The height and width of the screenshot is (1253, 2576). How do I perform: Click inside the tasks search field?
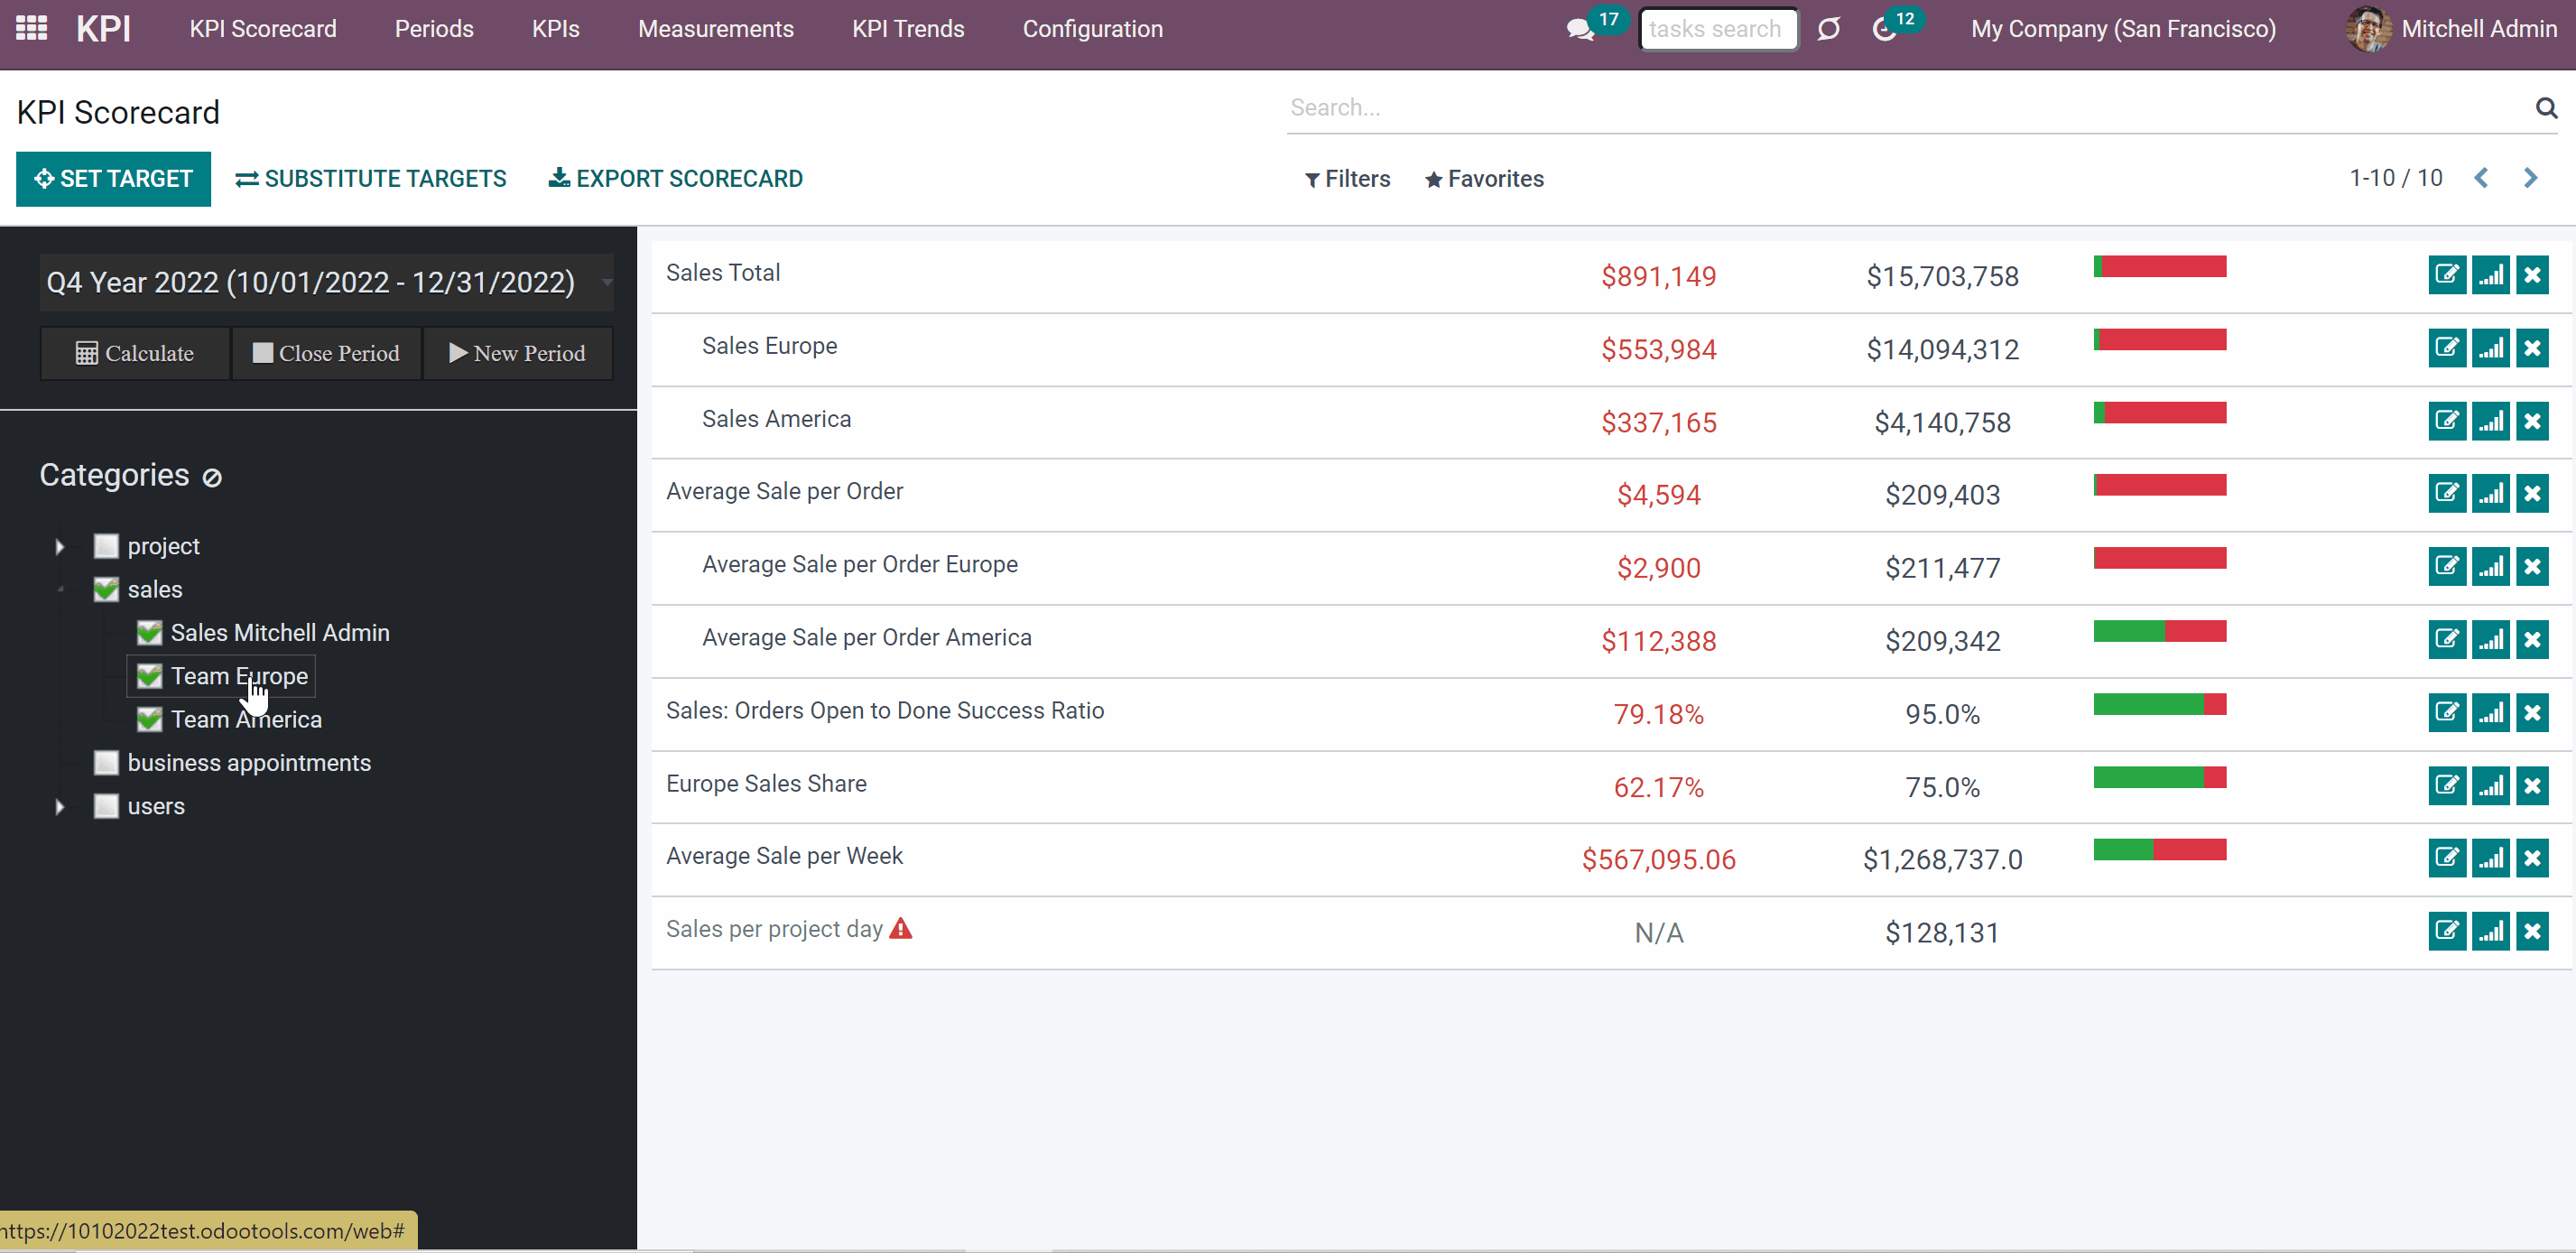pyautogui.click(x=1718, y=29)
